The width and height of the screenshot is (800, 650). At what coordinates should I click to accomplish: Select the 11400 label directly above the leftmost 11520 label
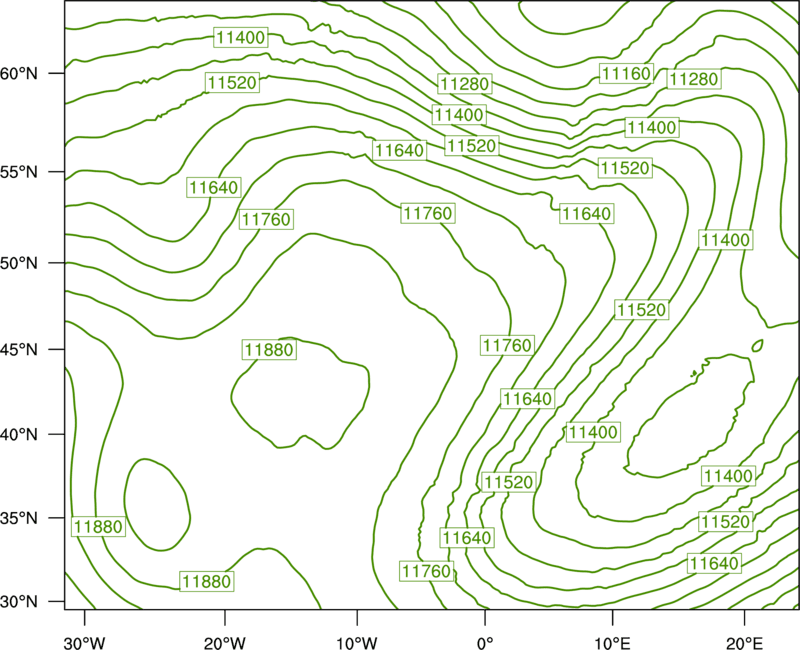(241, 37)
